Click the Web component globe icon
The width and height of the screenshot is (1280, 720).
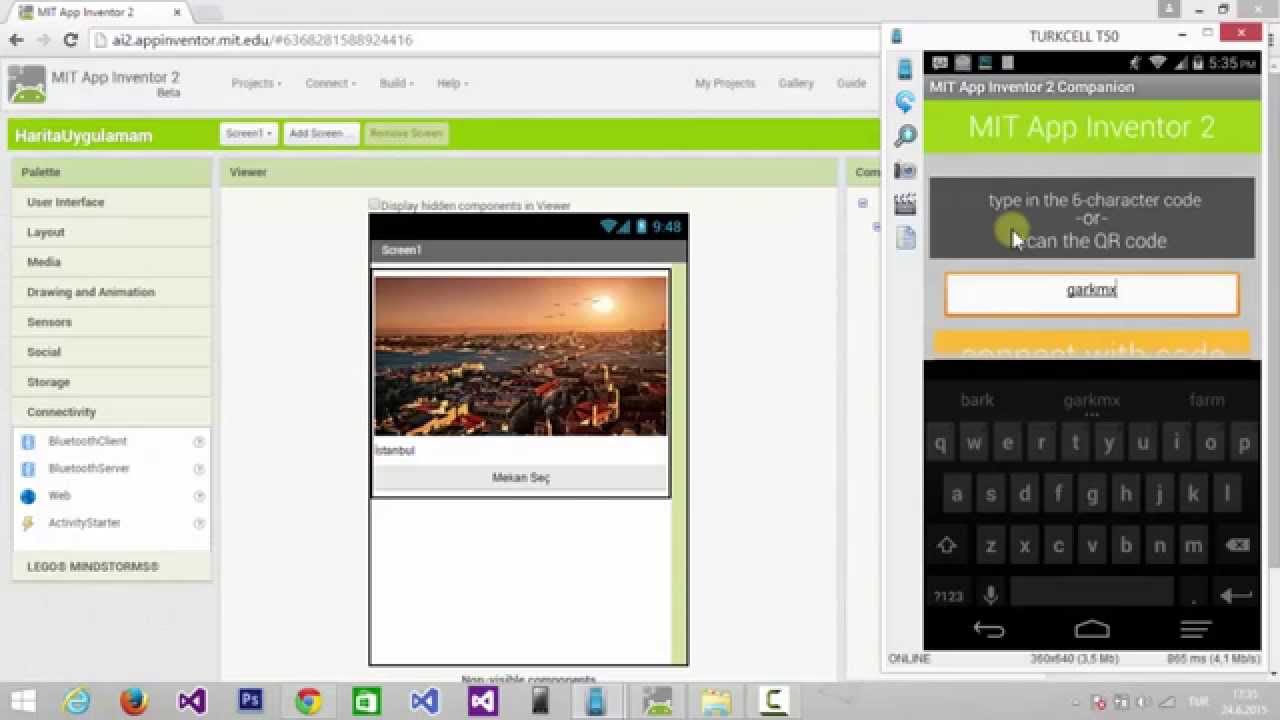(x=28, y=496)
